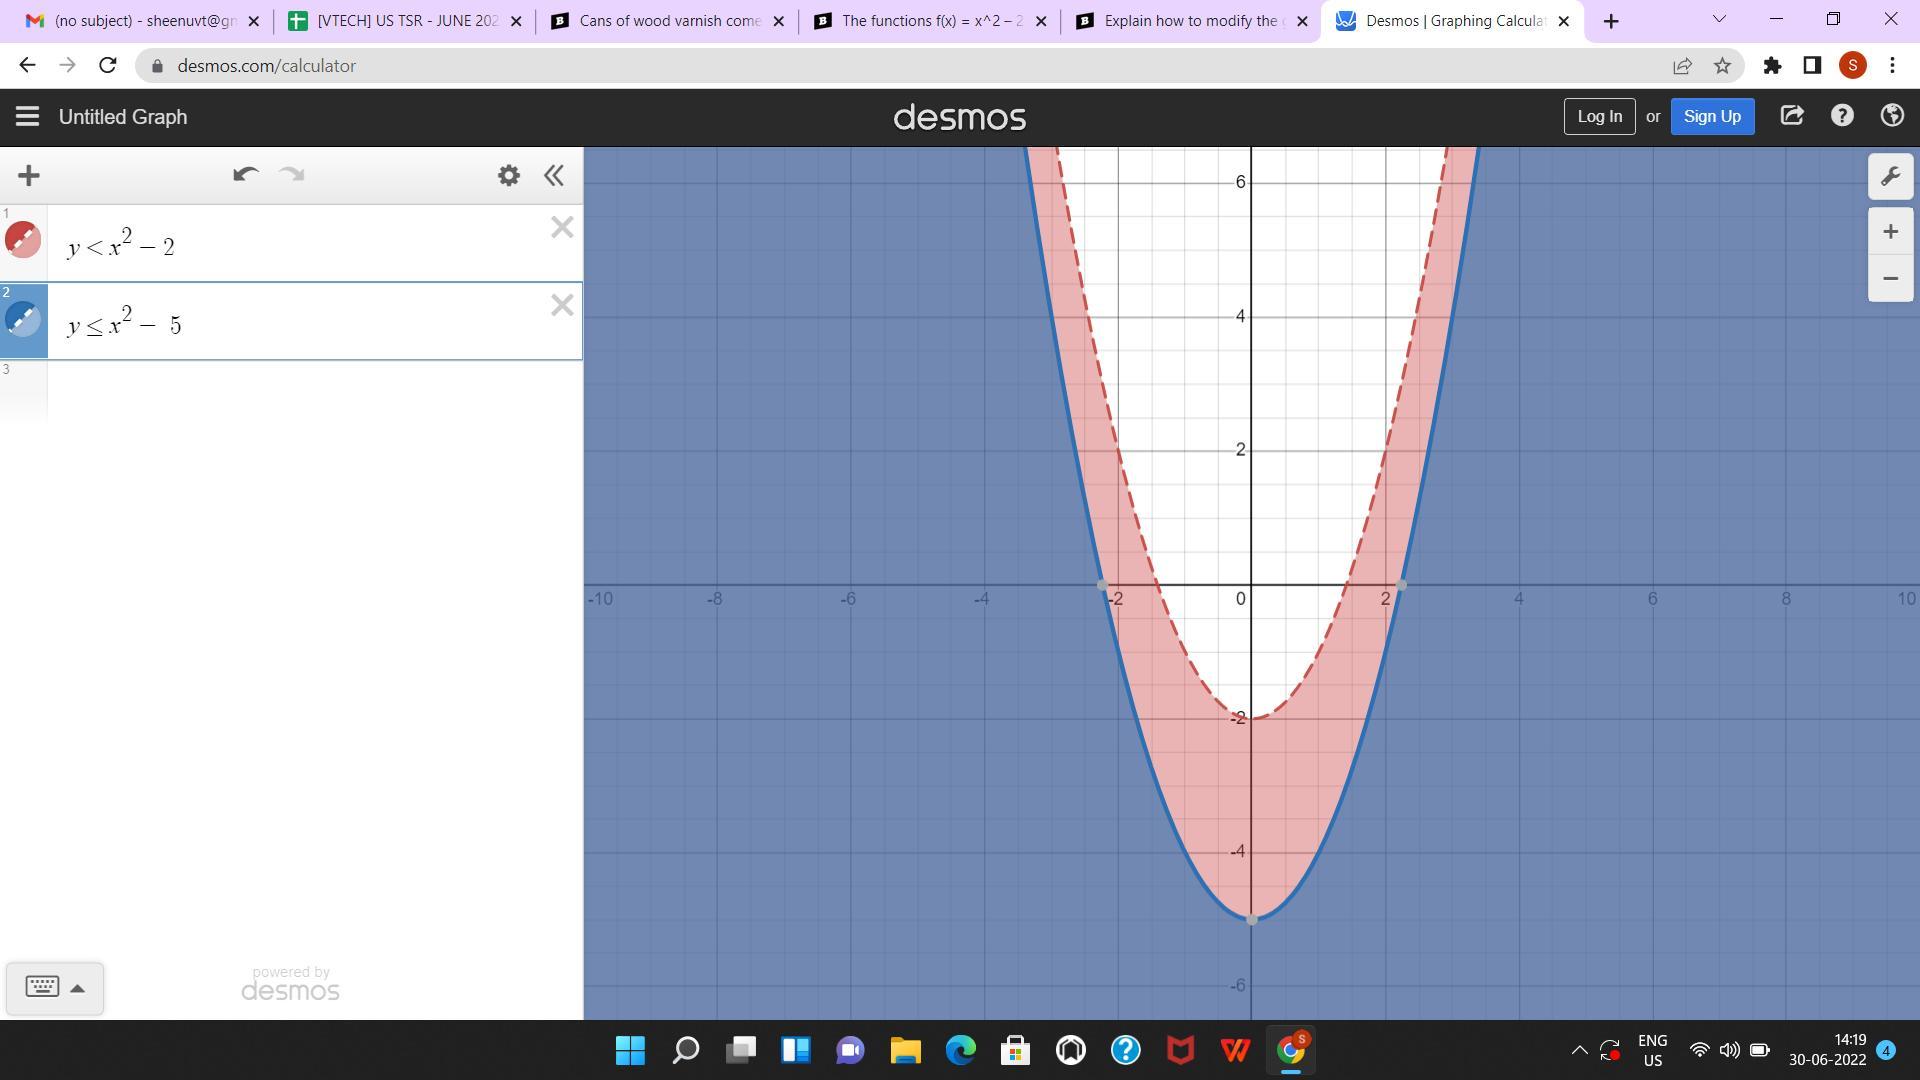The height and width of the screenshot is (1080, 1920).
Task: Switch to the VTECH US TSR tab
Action: point(405,21)
